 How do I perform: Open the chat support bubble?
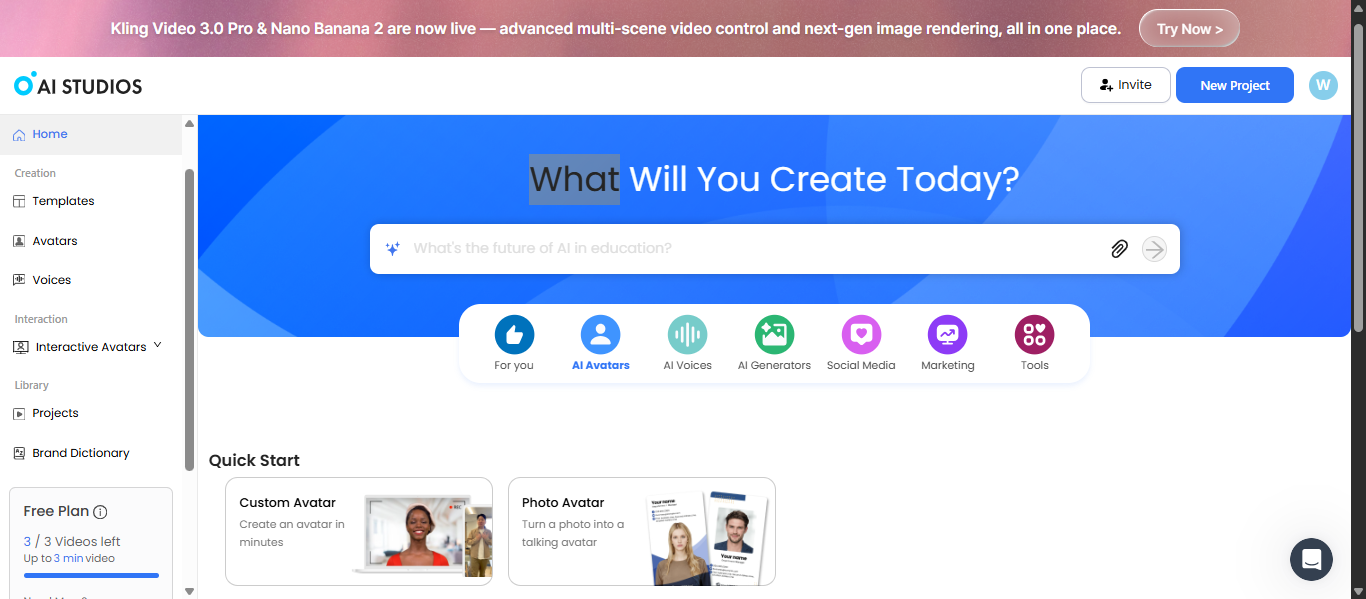tap(1311, 559)
